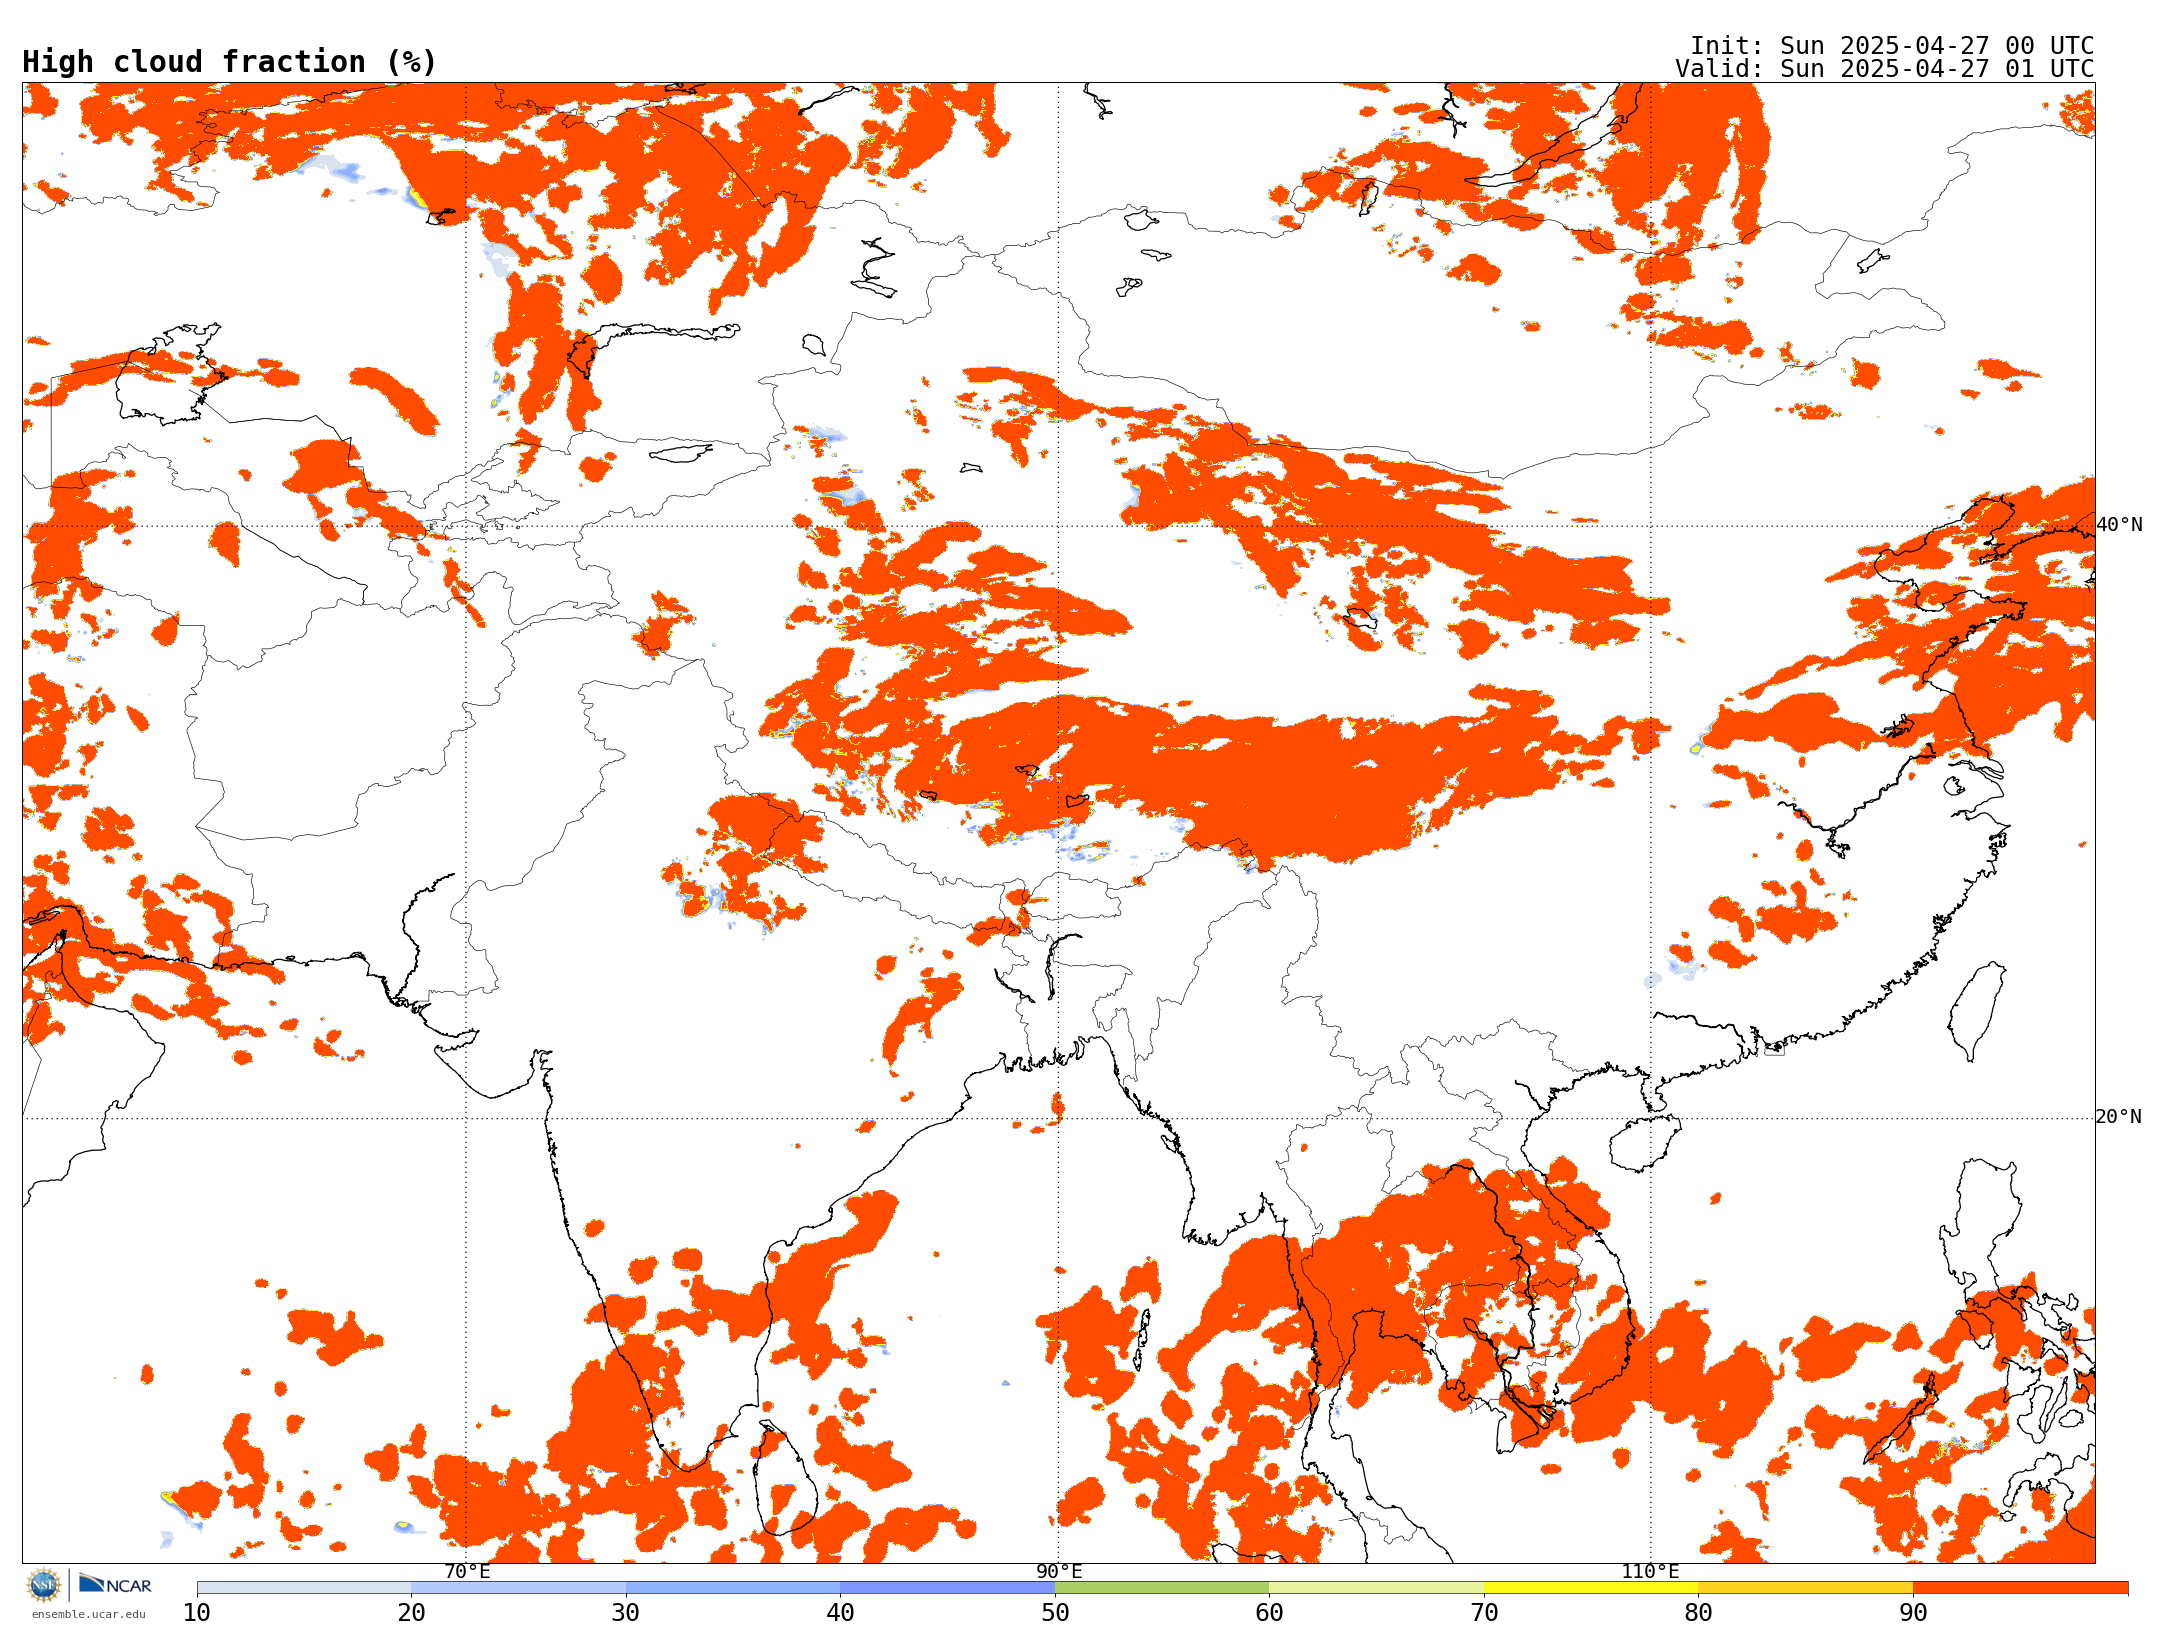Click Taiwan island on the map
The height and width of the screenshot is (1626, 2160).
click(1979, 1010)
